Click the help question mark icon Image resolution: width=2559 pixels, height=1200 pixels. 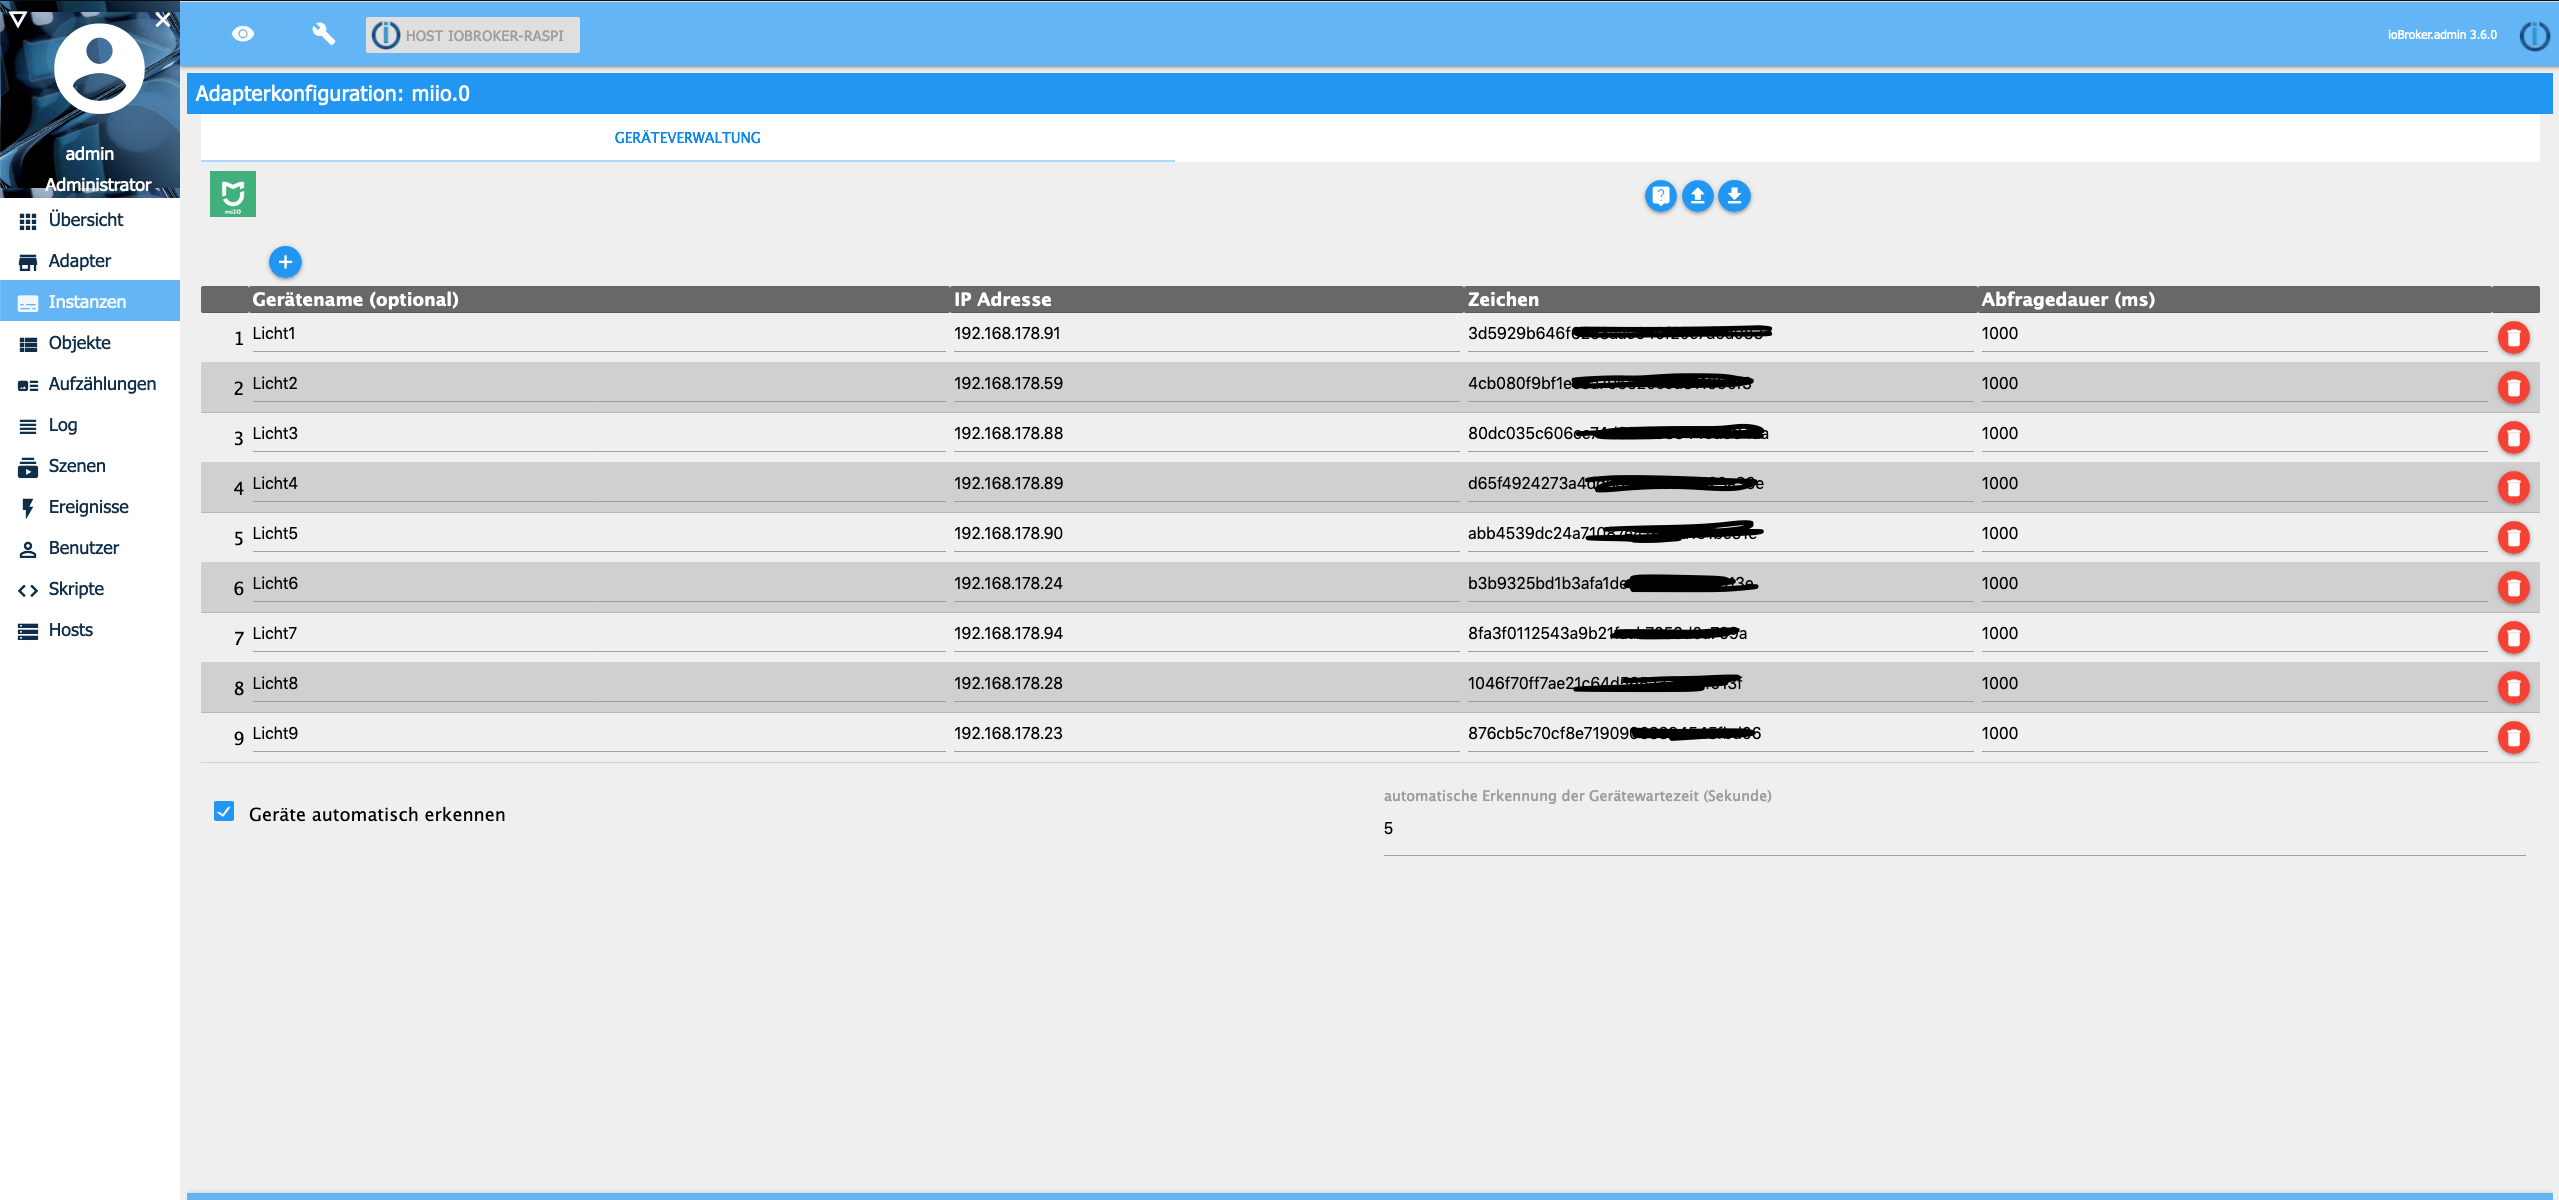coord(1660,196)
